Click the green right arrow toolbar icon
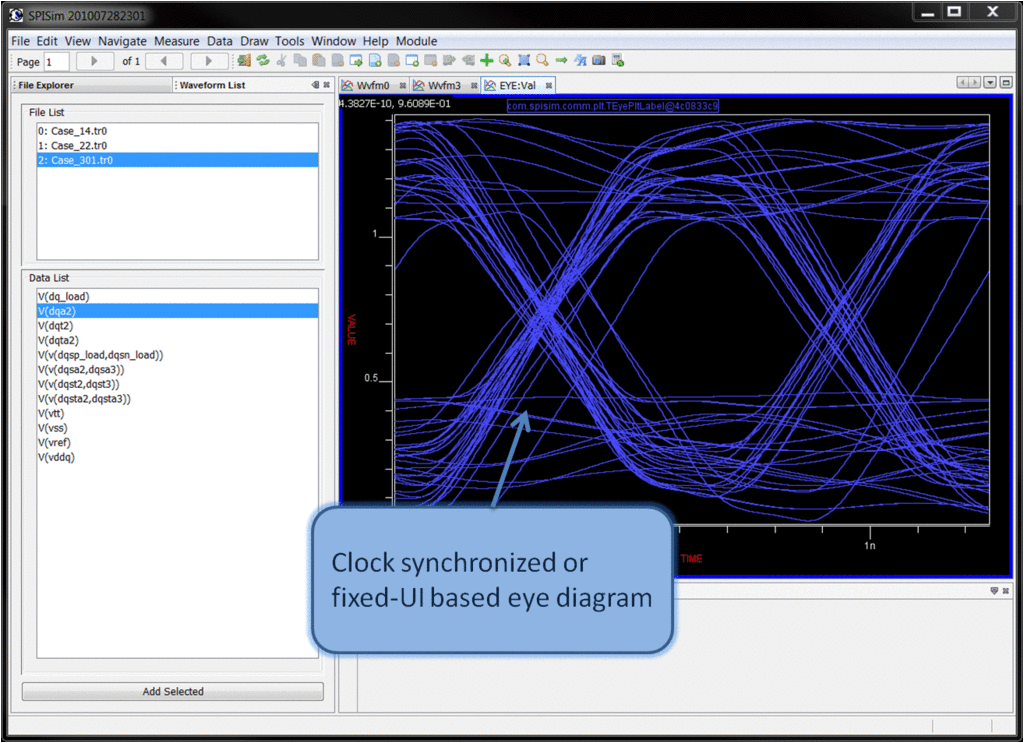1024x743 pixels. tap(561, 61)
